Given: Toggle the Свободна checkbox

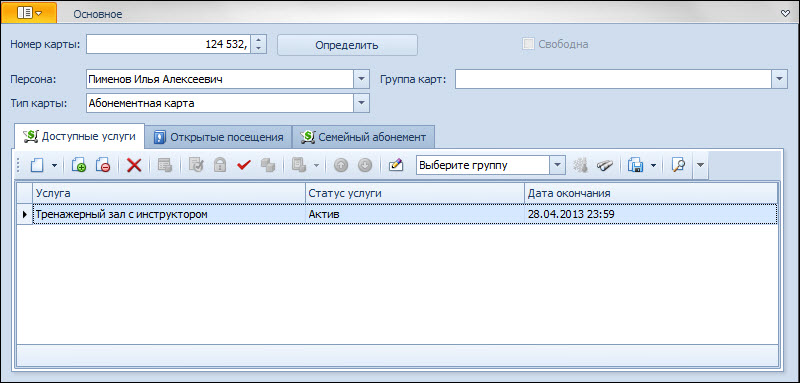Looking at the screenshot, I should [528, 44].
